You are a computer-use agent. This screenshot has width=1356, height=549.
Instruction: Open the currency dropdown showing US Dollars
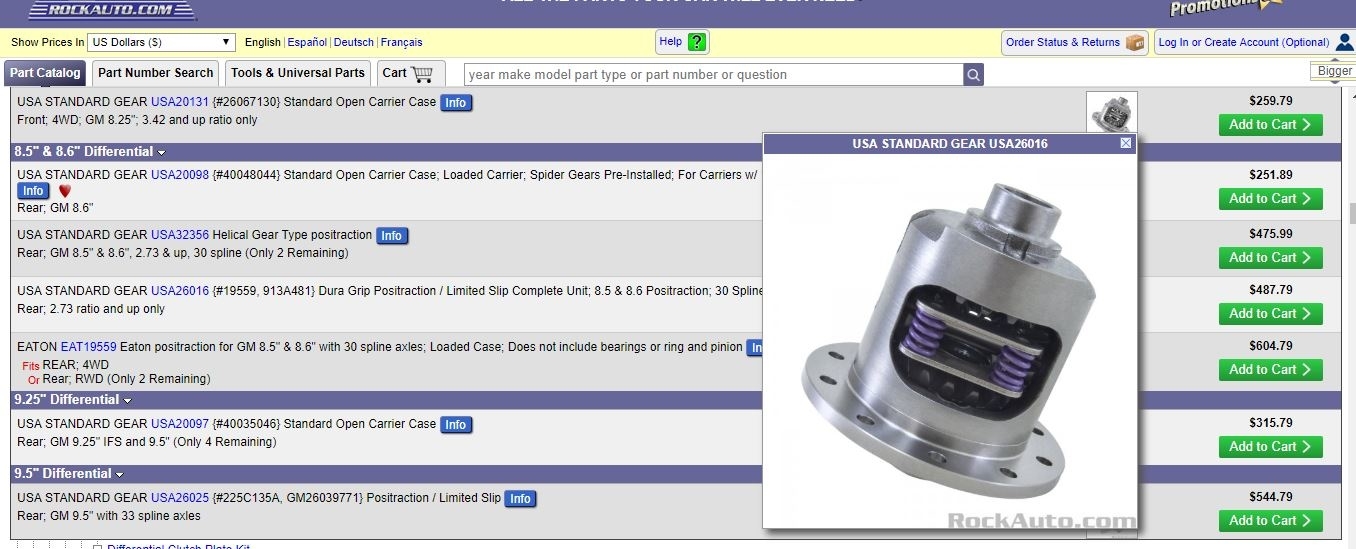point(161,42)
